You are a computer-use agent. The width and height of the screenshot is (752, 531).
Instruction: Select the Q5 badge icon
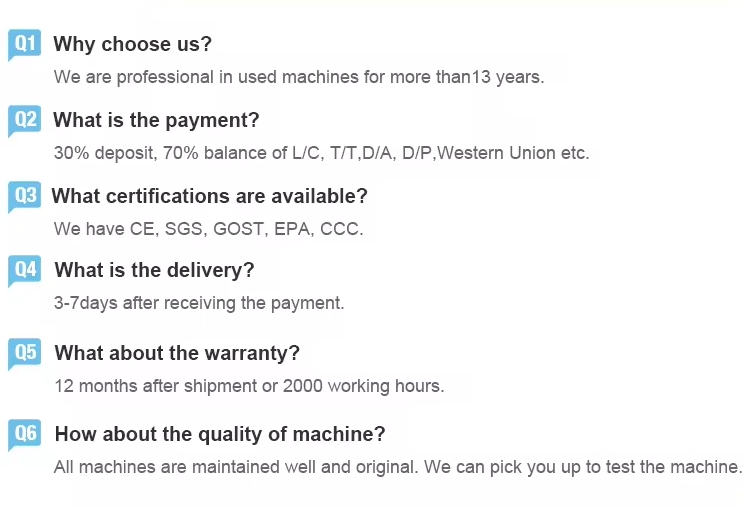25,352
